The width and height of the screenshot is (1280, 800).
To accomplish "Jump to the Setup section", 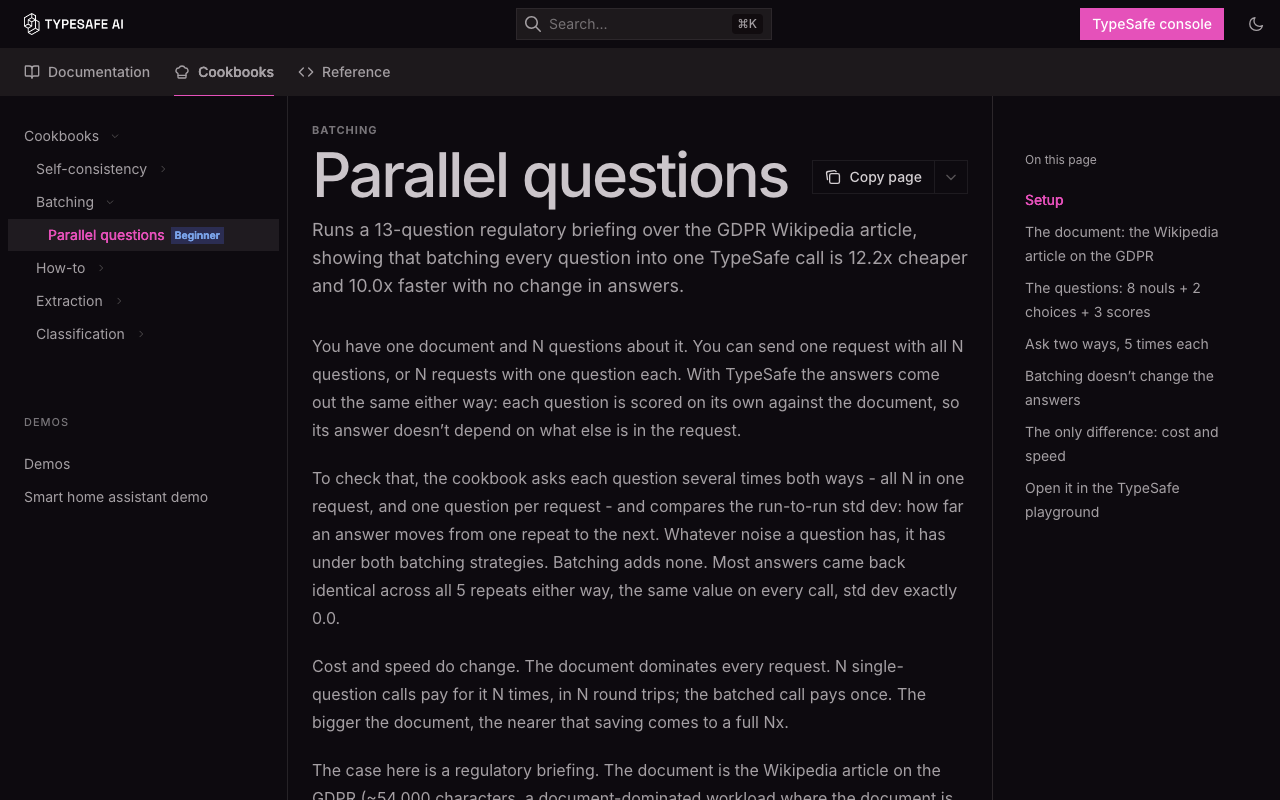I will [x=1044, y=200].
